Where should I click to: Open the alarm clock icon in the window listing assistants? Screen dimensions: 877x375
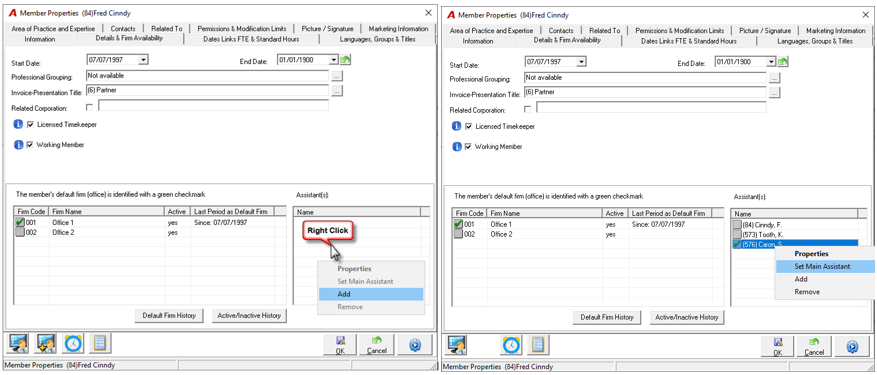(x=511, y=345)
